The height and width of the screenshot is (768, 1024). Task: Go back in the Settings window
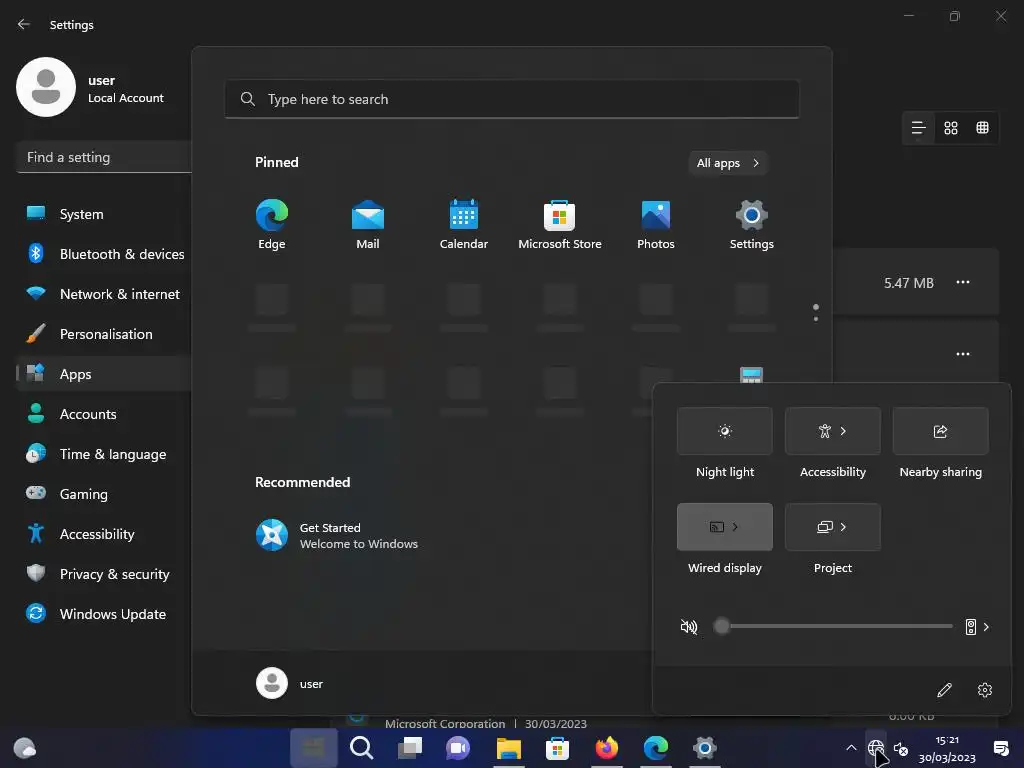point(24,24)
